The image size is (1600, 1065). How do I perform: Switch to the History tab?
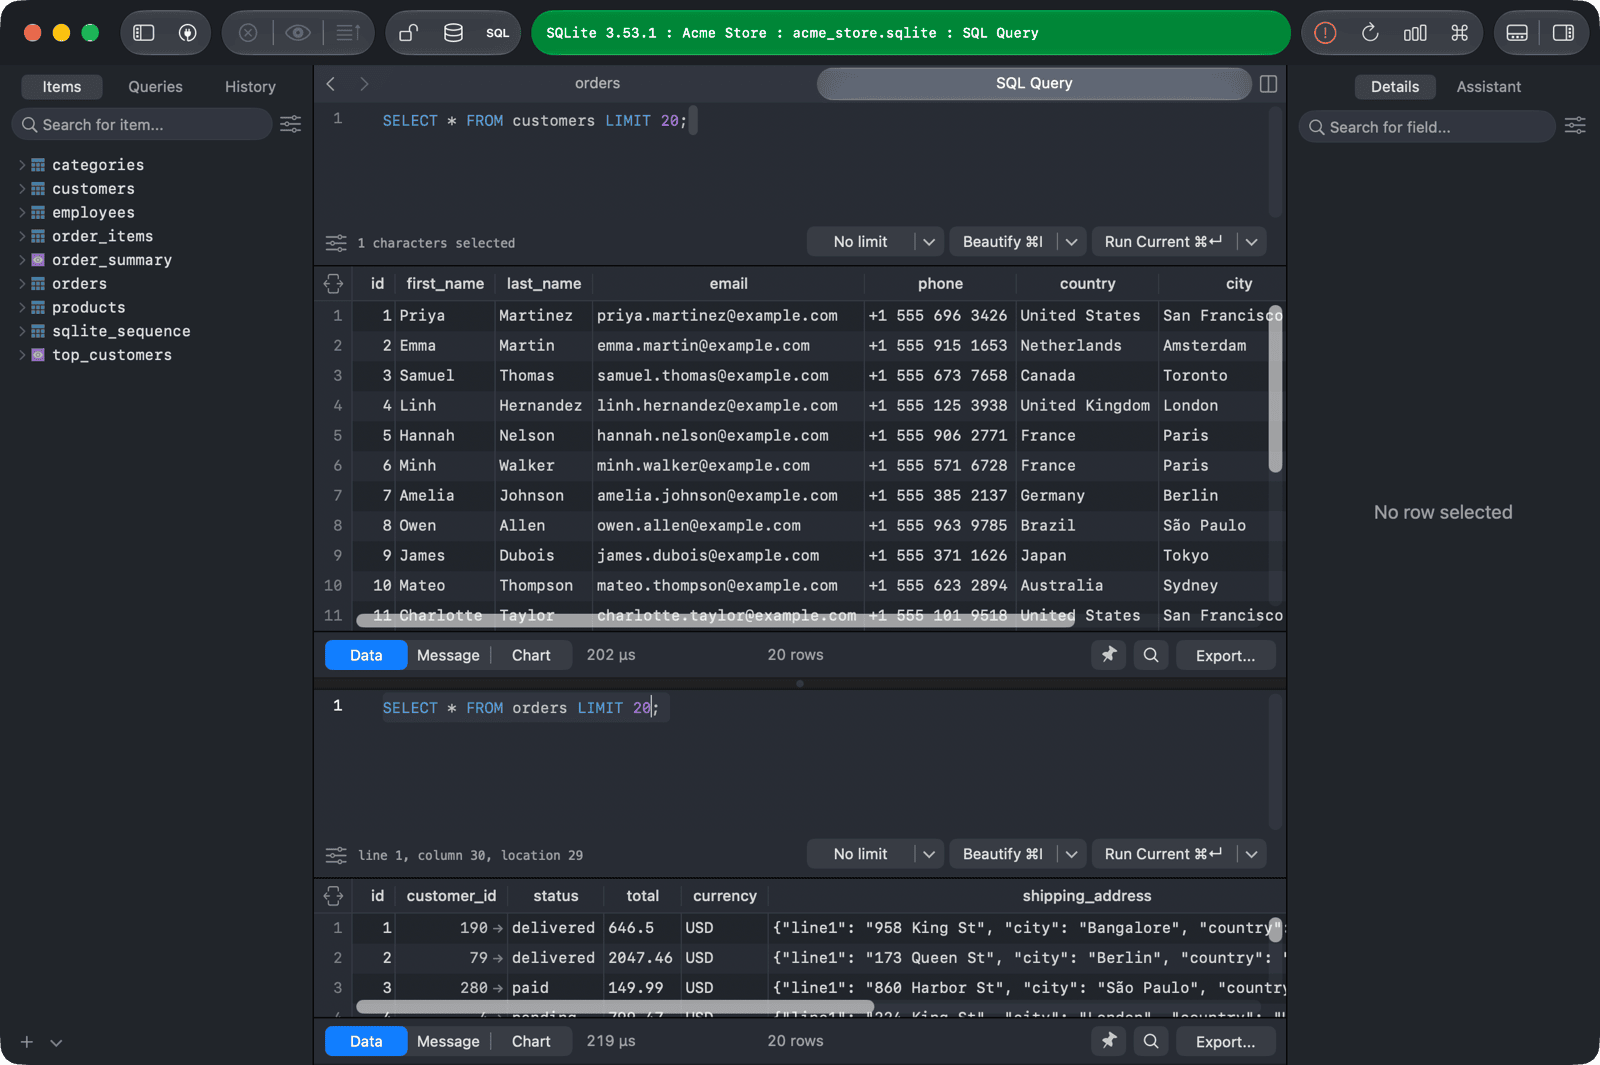250,87
